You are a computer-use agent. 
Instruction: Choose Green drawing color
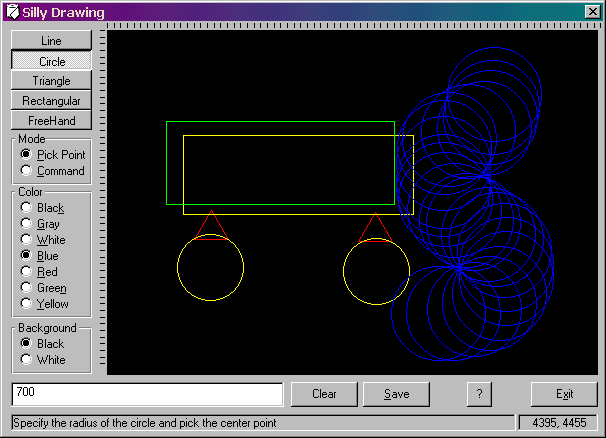tap(26, 288)
